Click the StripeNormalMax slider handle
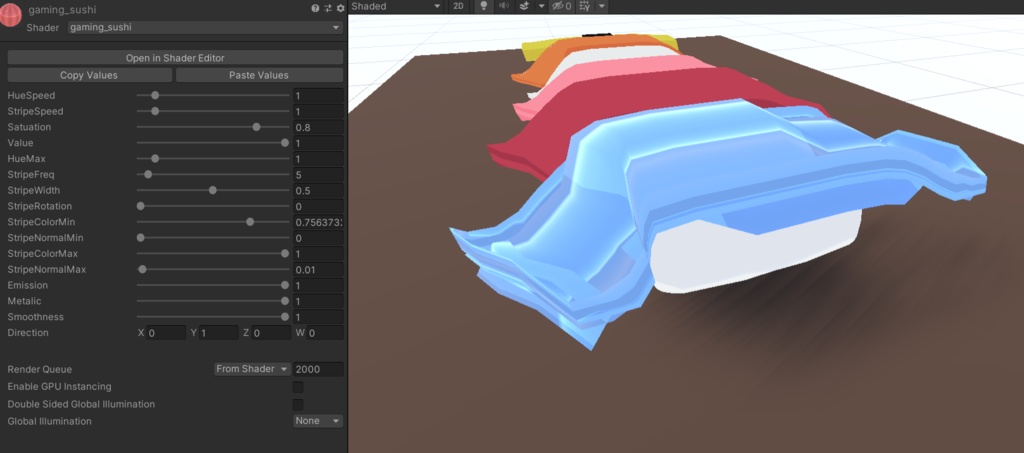The image size is (1024, 453). click(x=142, y=269)
